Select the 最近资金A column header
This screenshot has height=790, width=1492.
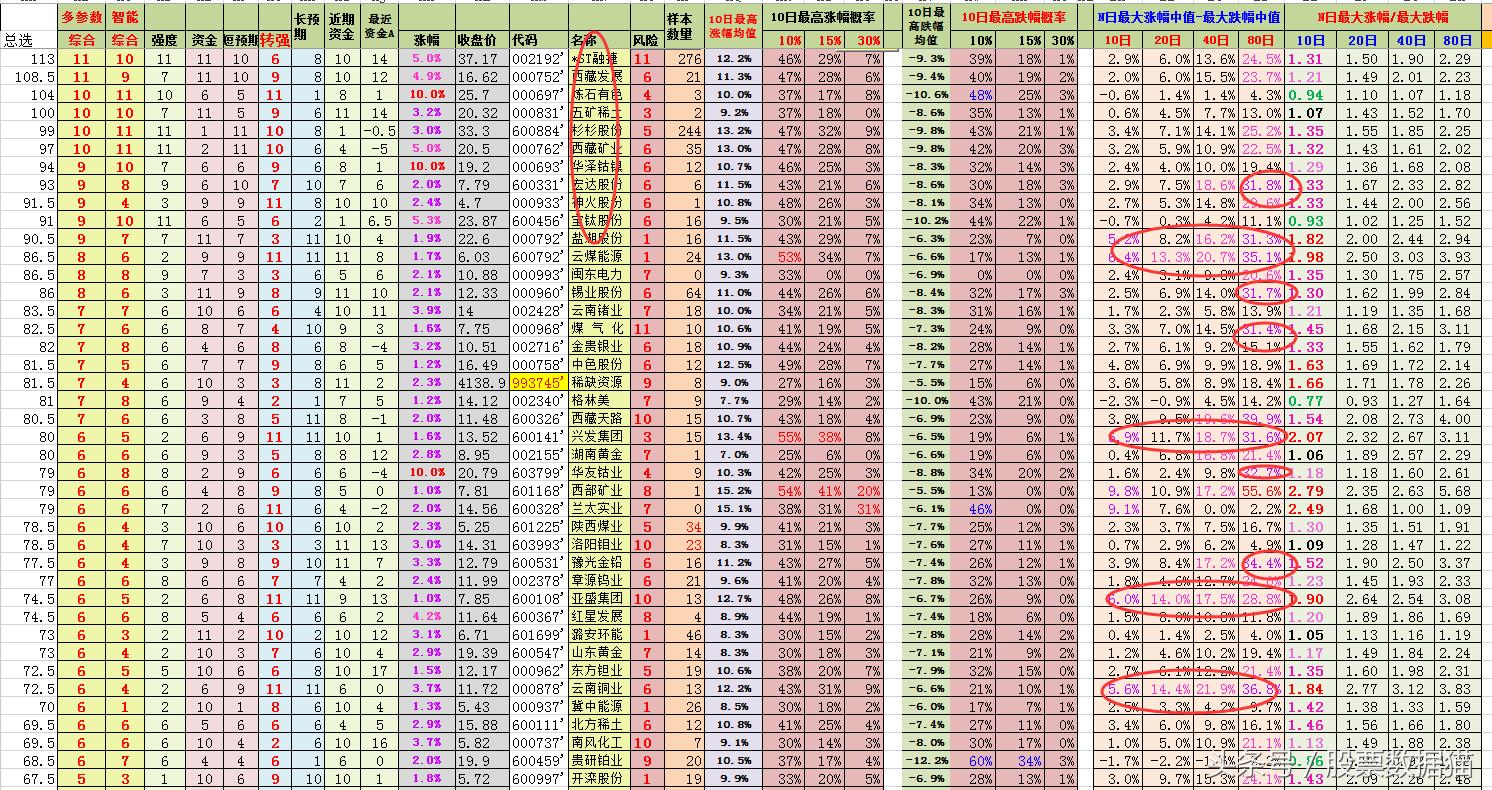coord(381,26)
